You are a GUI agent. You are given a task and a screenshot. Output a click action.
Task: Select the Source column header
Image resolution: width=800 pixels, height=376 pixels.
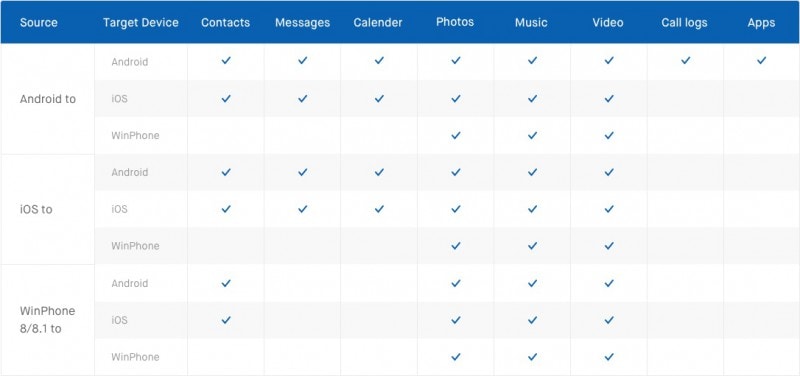(39, 22)
